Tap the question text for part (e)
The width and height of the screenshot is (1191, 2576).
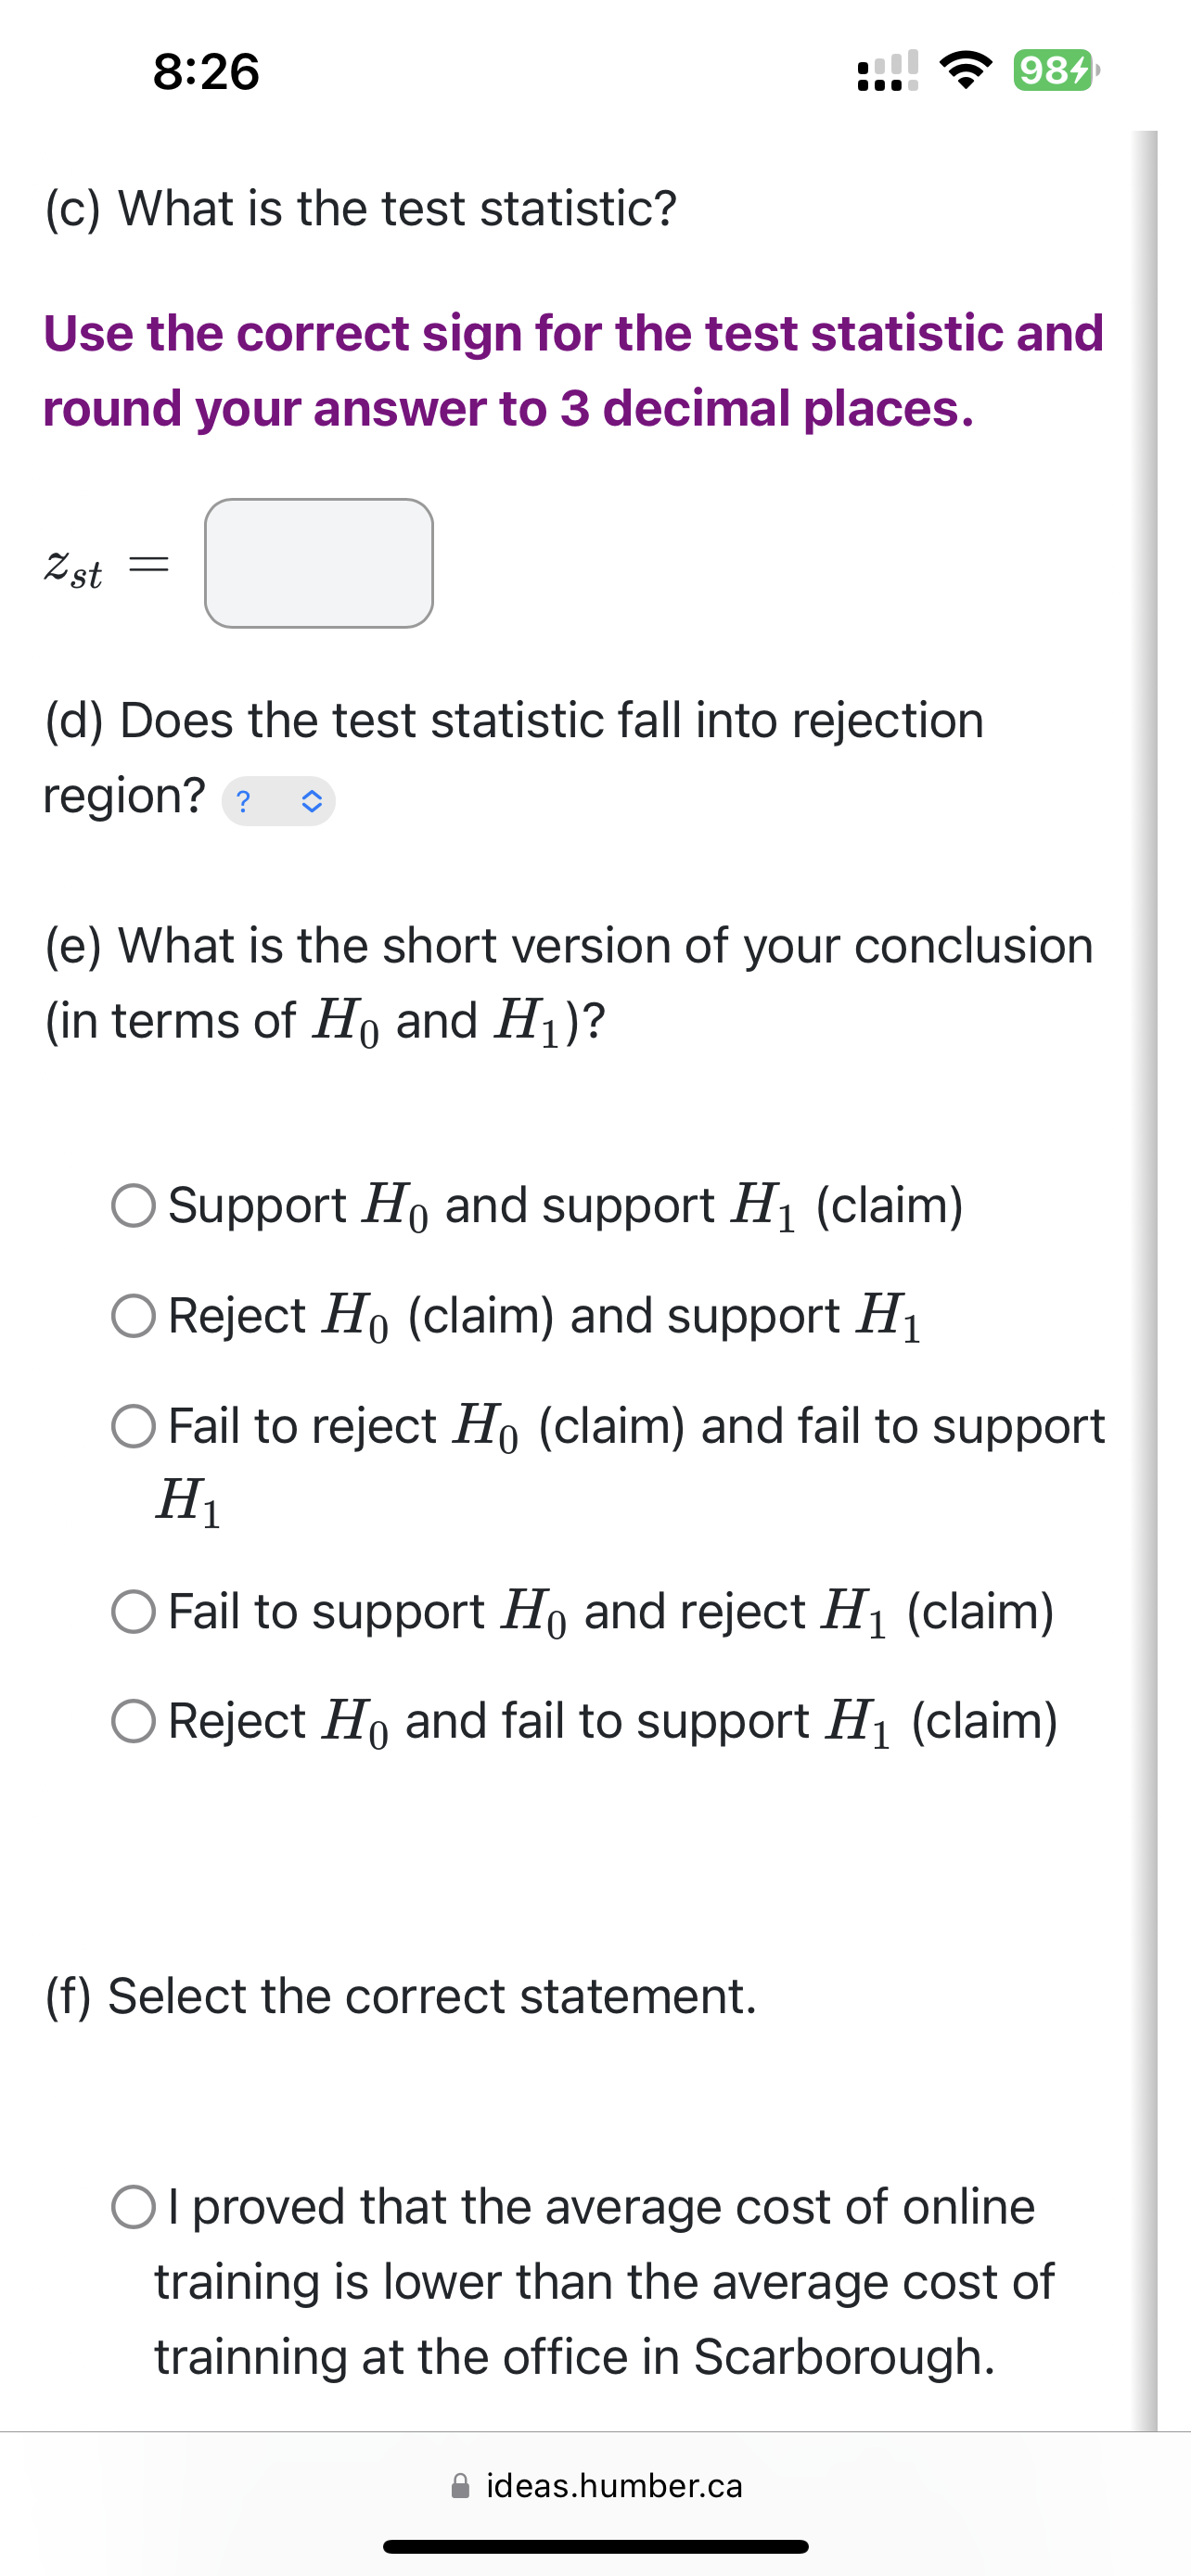tap(569, 982)
